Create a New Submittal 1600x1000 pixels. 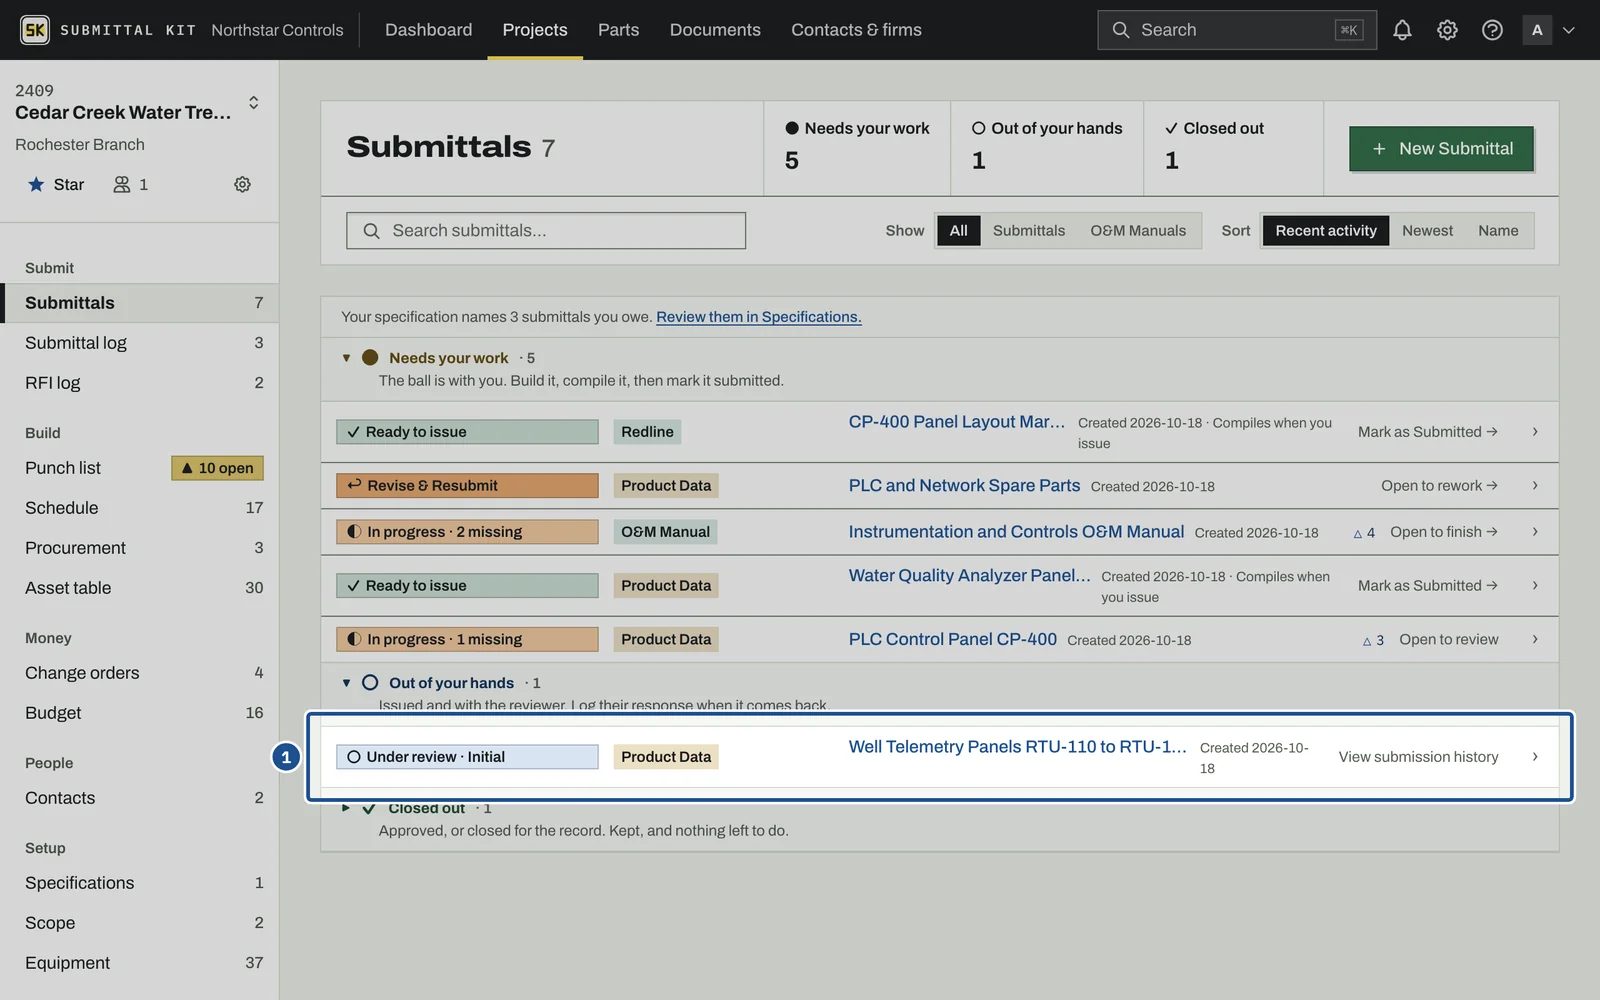[x=1441, y=149]
